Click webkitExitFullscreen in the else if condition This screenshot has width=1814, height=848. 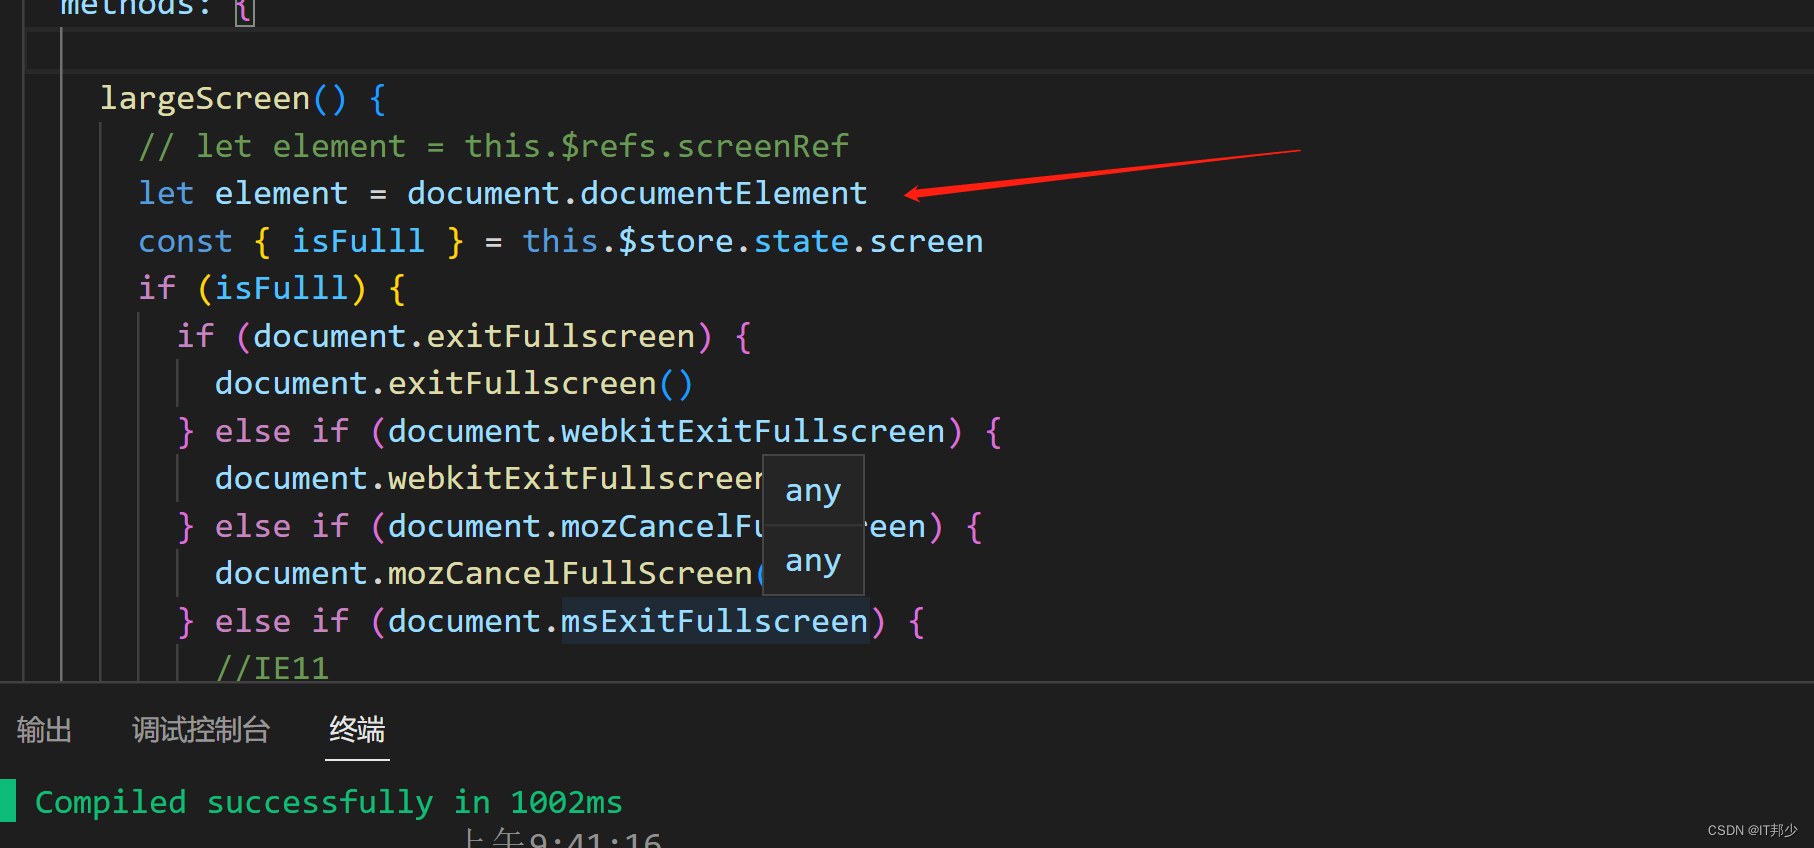click(753, 431)
